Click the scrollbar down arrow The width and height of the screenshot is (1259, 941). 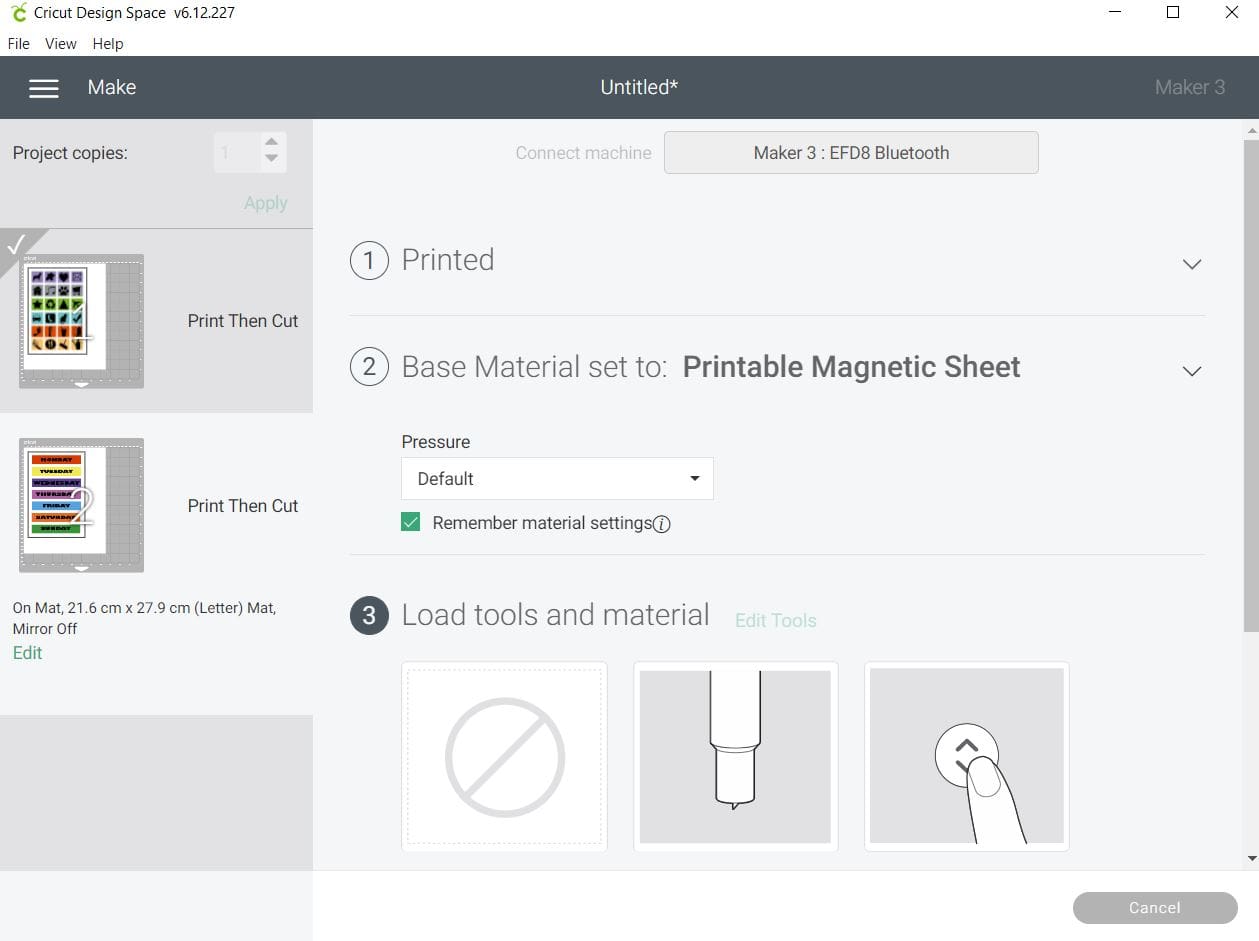click(1251, 859)
